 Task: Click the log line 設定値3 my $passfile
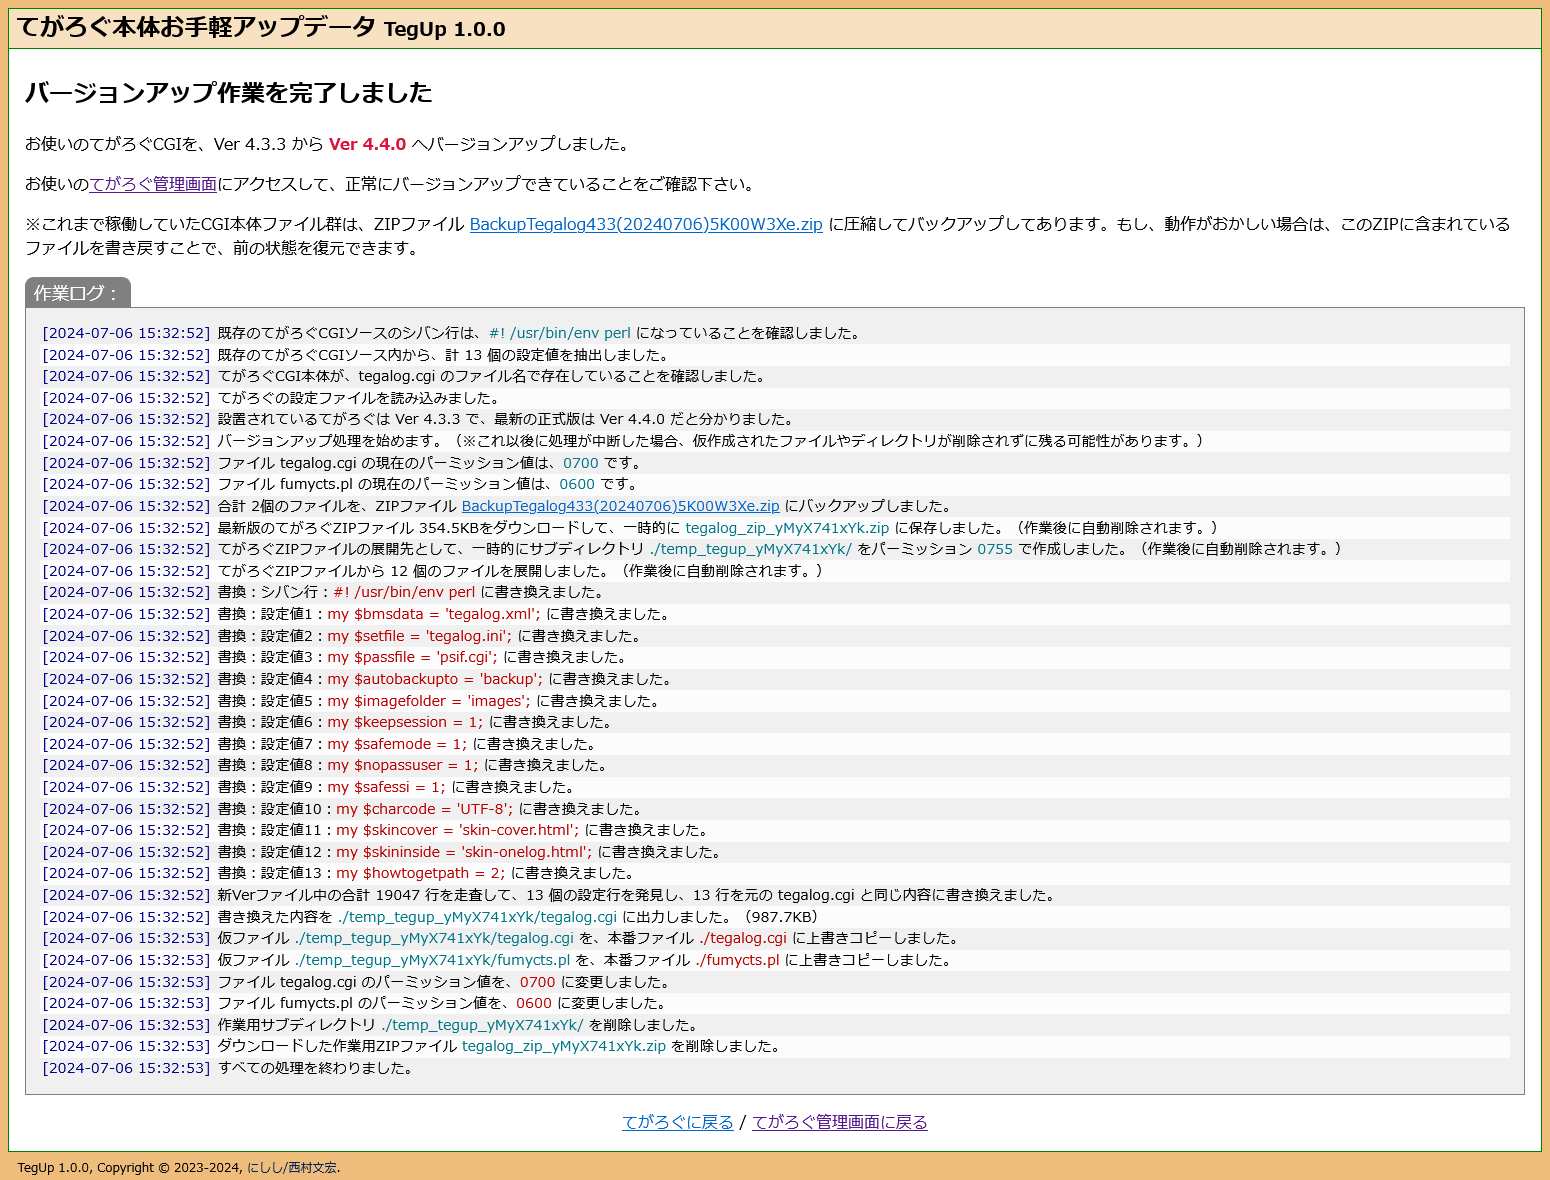pyautogui.click(x=775, y=657)
